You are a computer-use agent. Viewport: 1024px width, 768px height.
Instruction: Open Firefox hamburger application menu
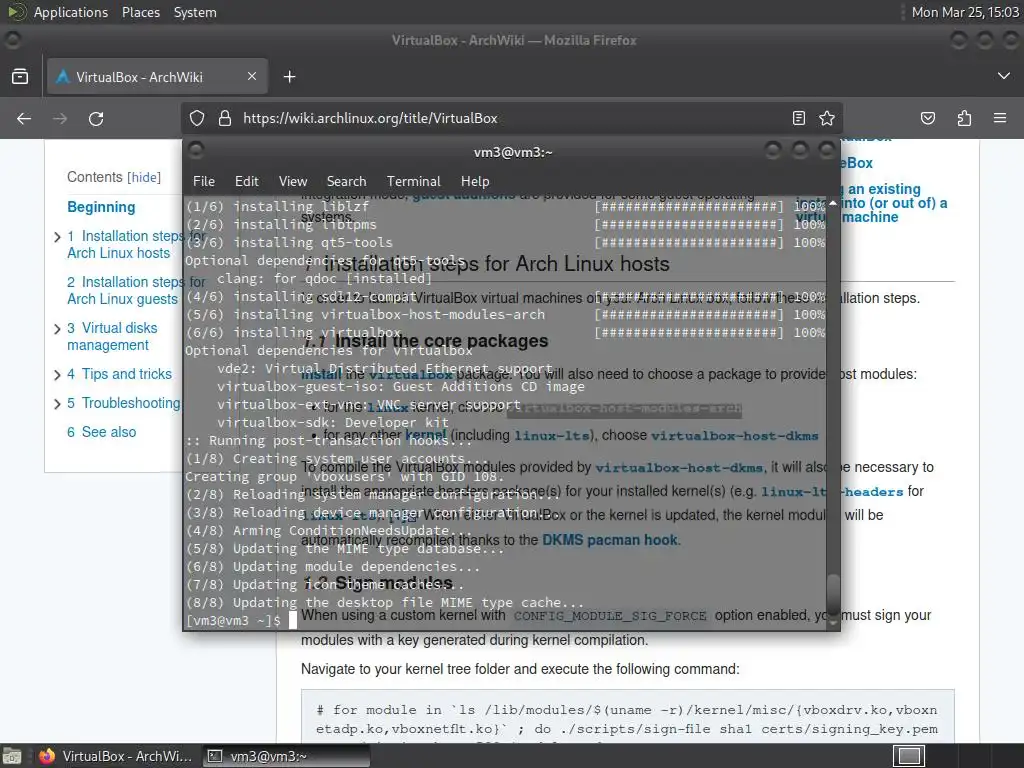coord(1000,118)
